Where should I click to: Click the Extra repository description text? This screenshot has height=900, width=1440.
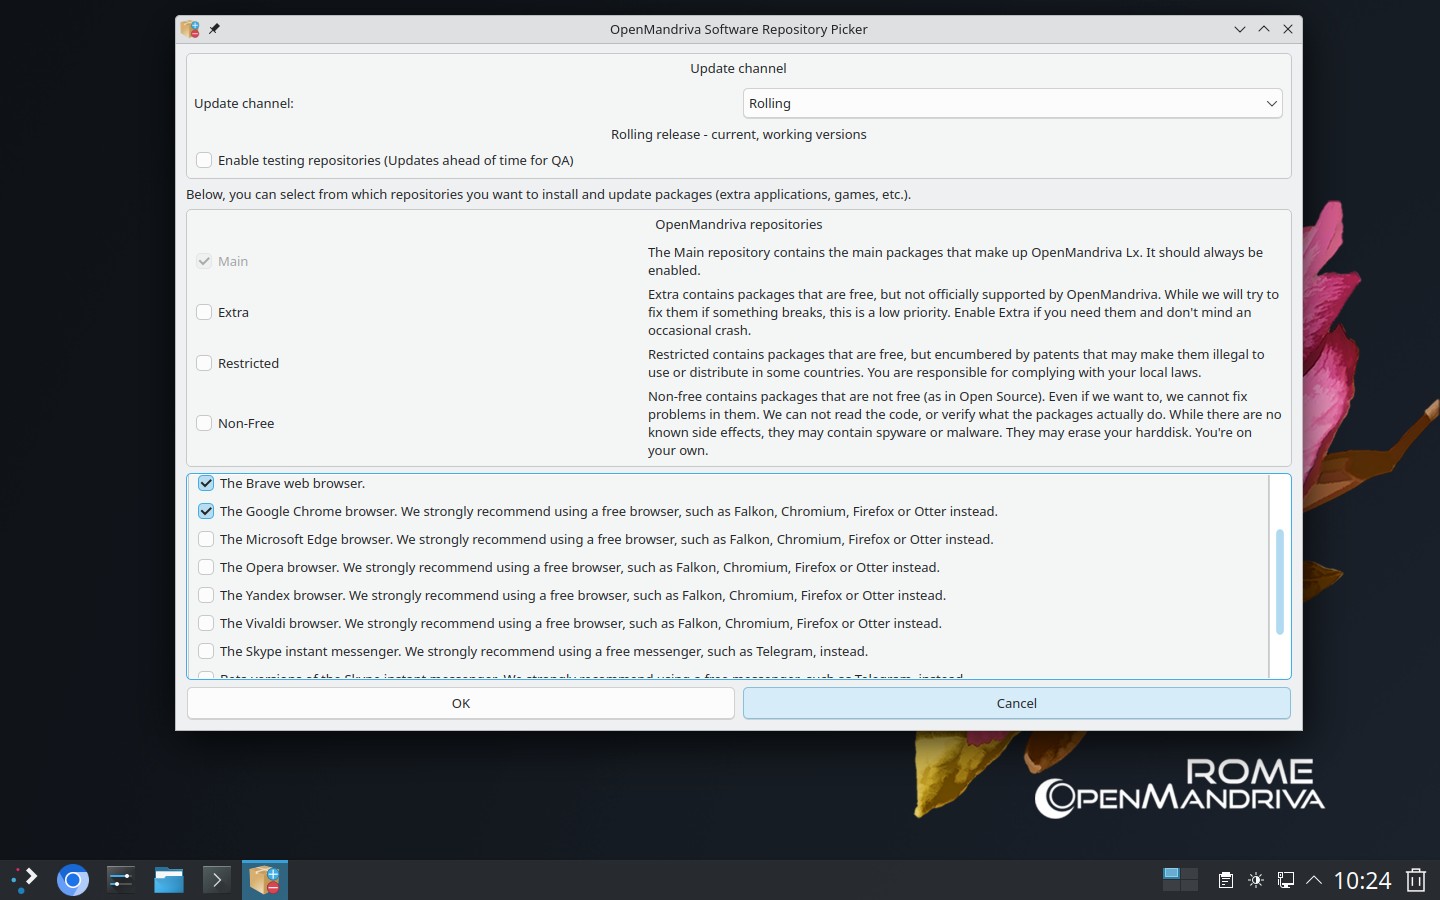point(963,312)
